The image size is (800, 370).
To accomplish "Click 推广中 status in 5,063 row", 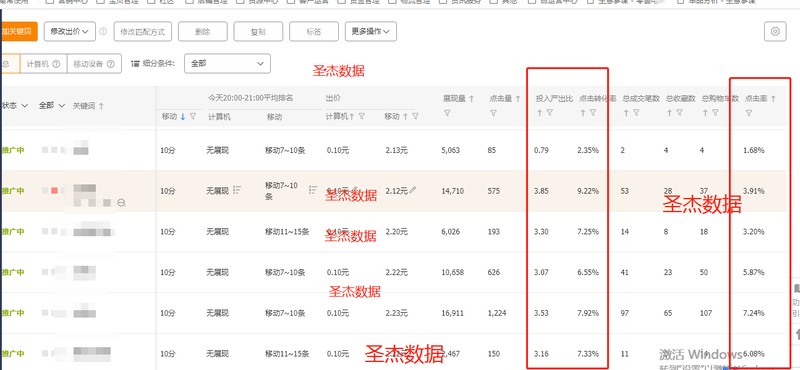I will [x=13, y=150].
